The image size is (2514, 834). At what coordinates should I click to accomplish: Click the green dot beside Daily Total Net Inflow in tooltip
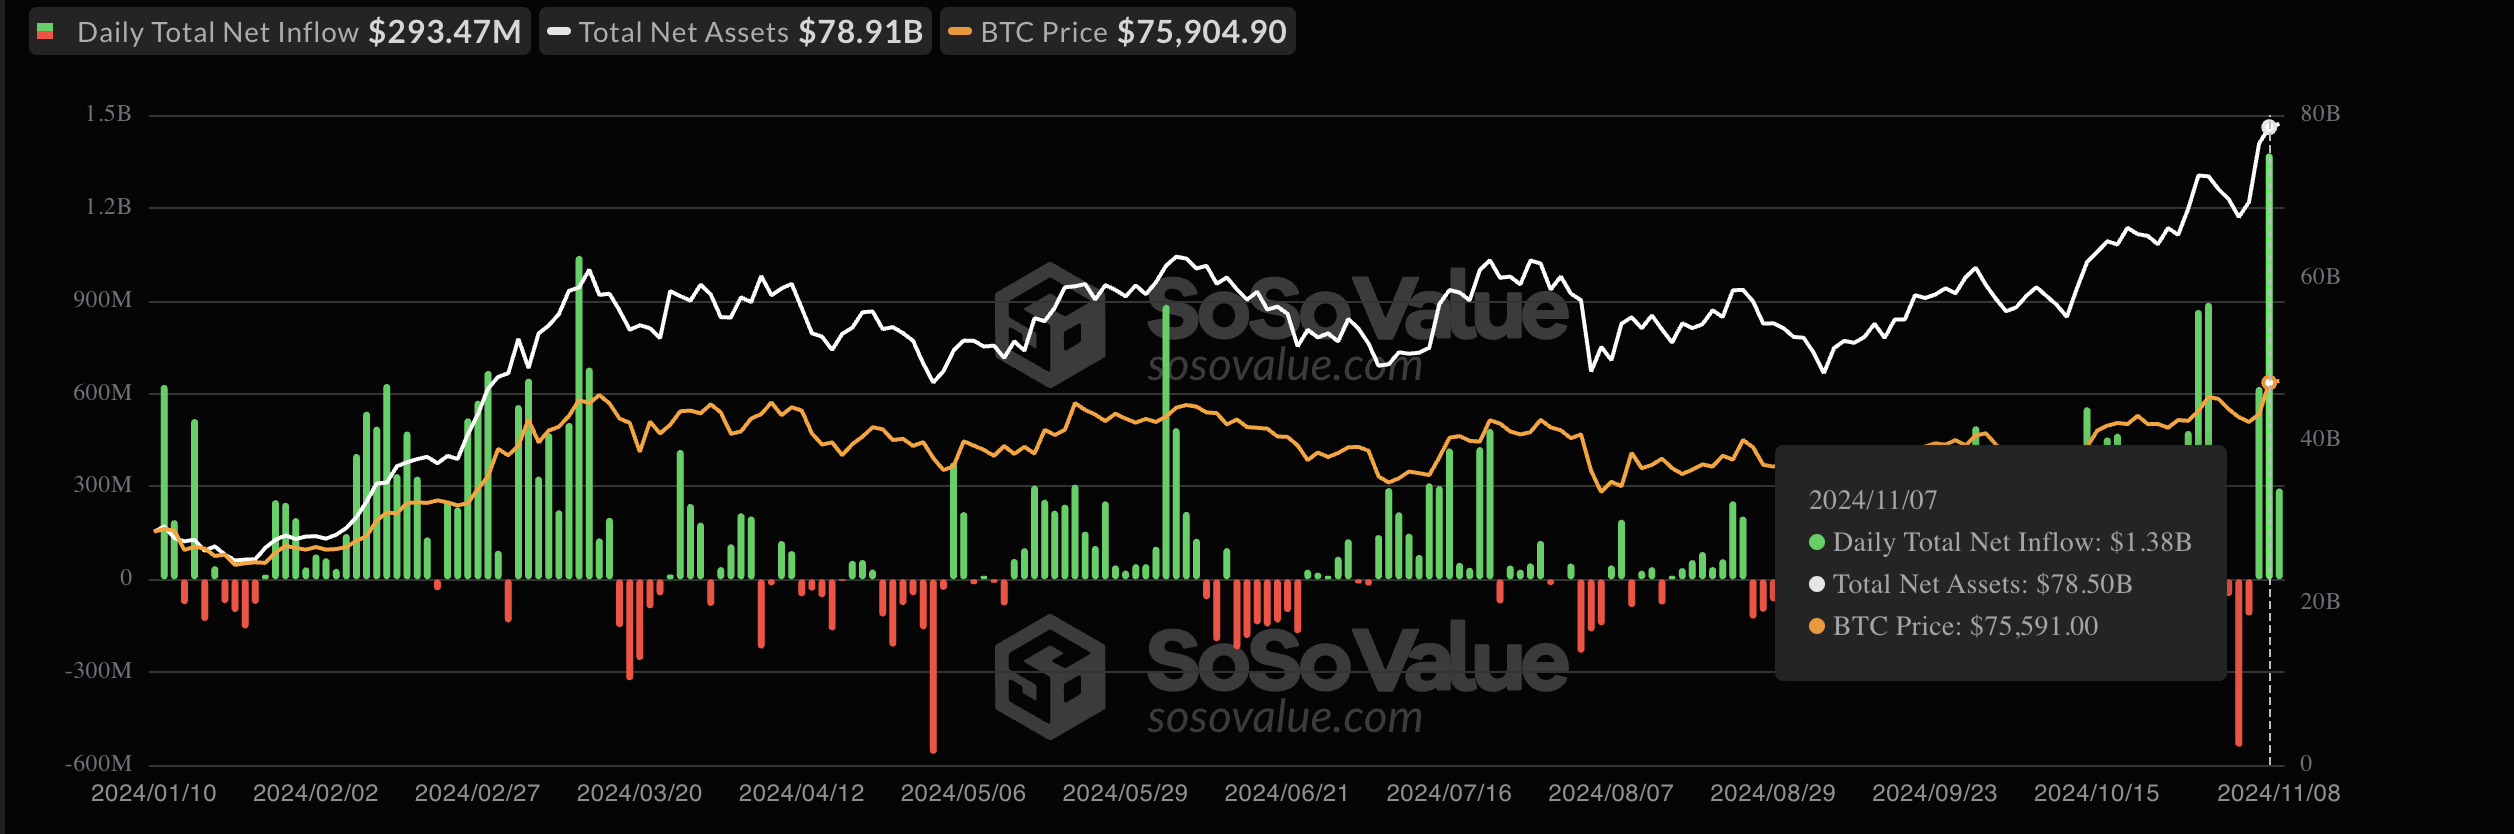coord(1817,542)
